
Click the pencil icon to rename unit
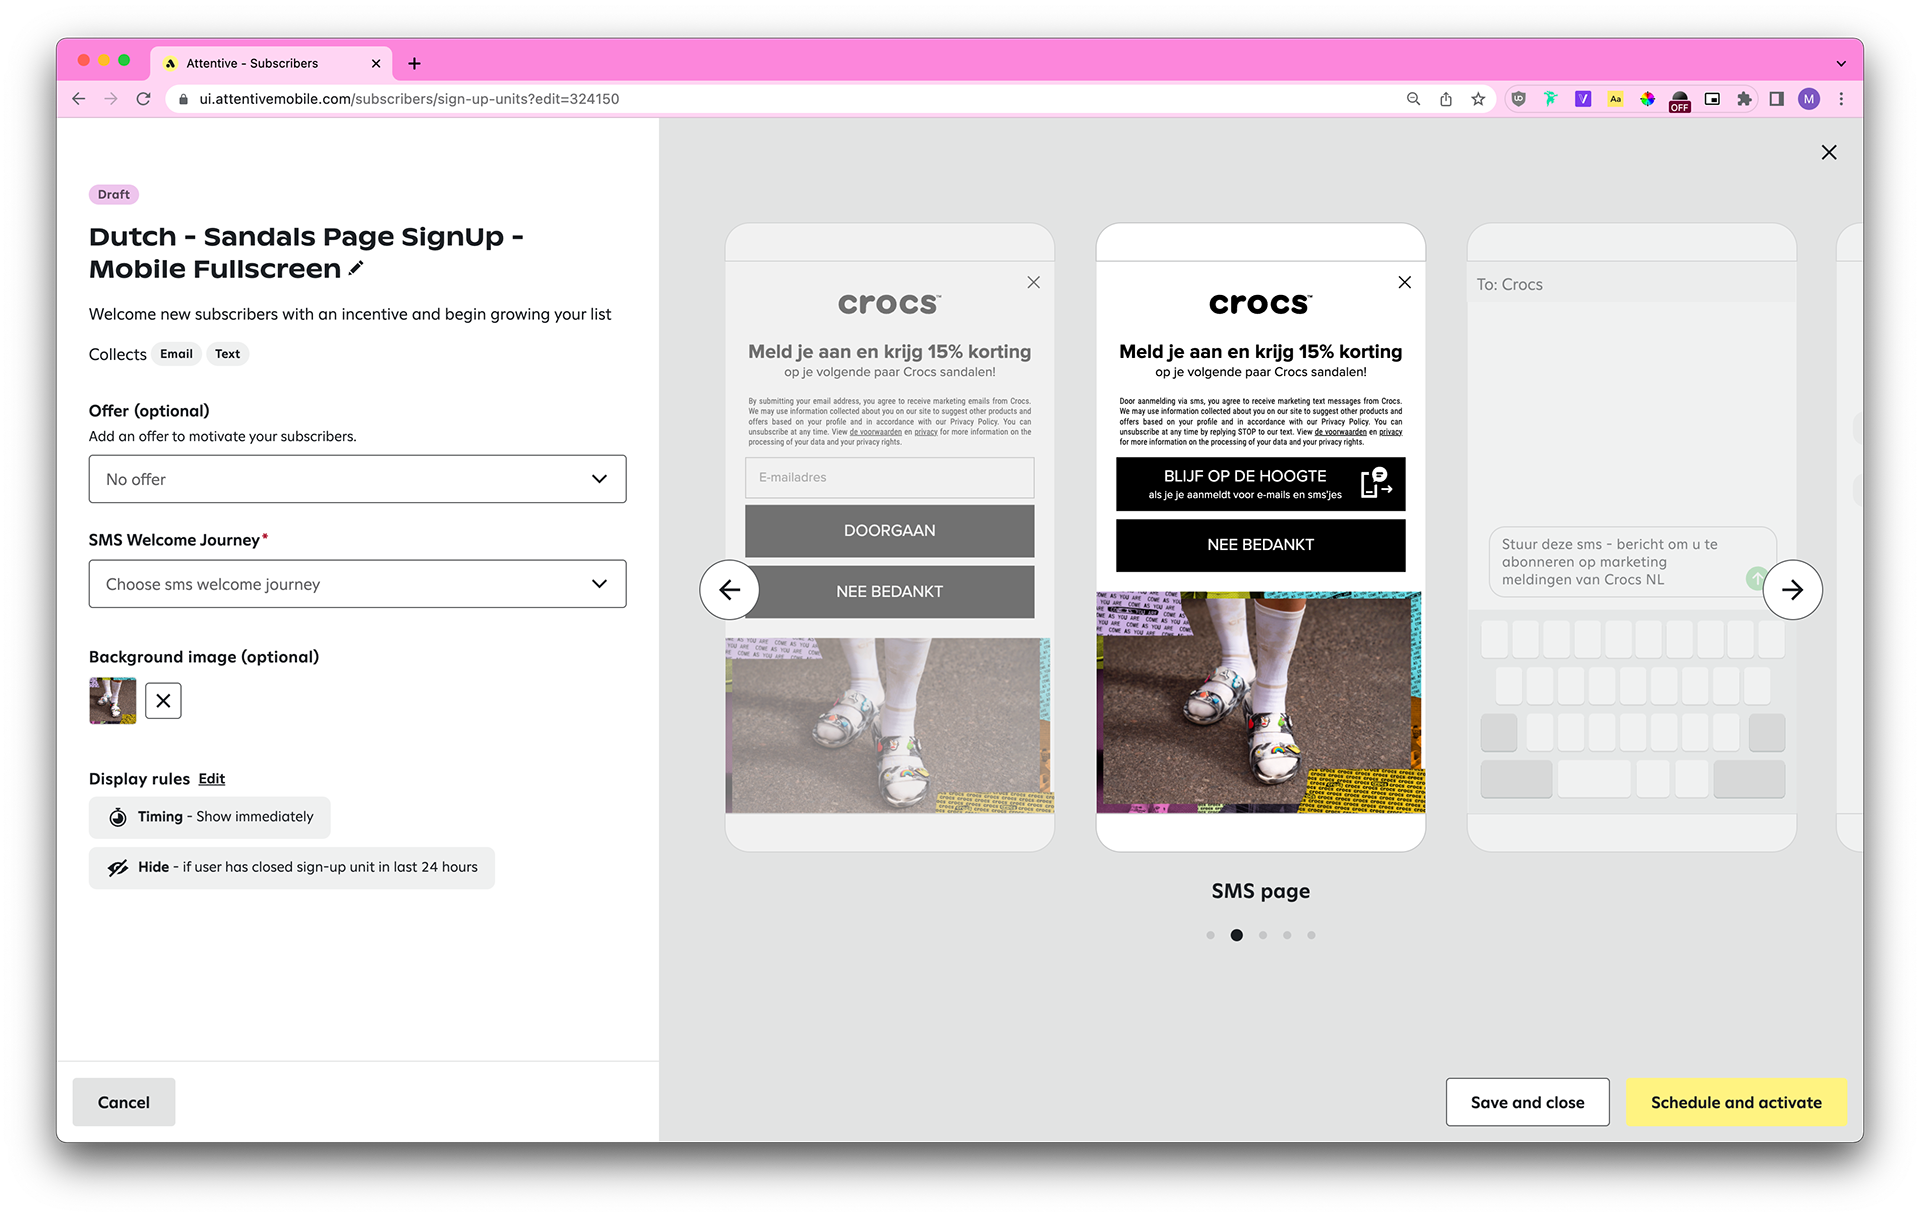[x=356, y=268]
